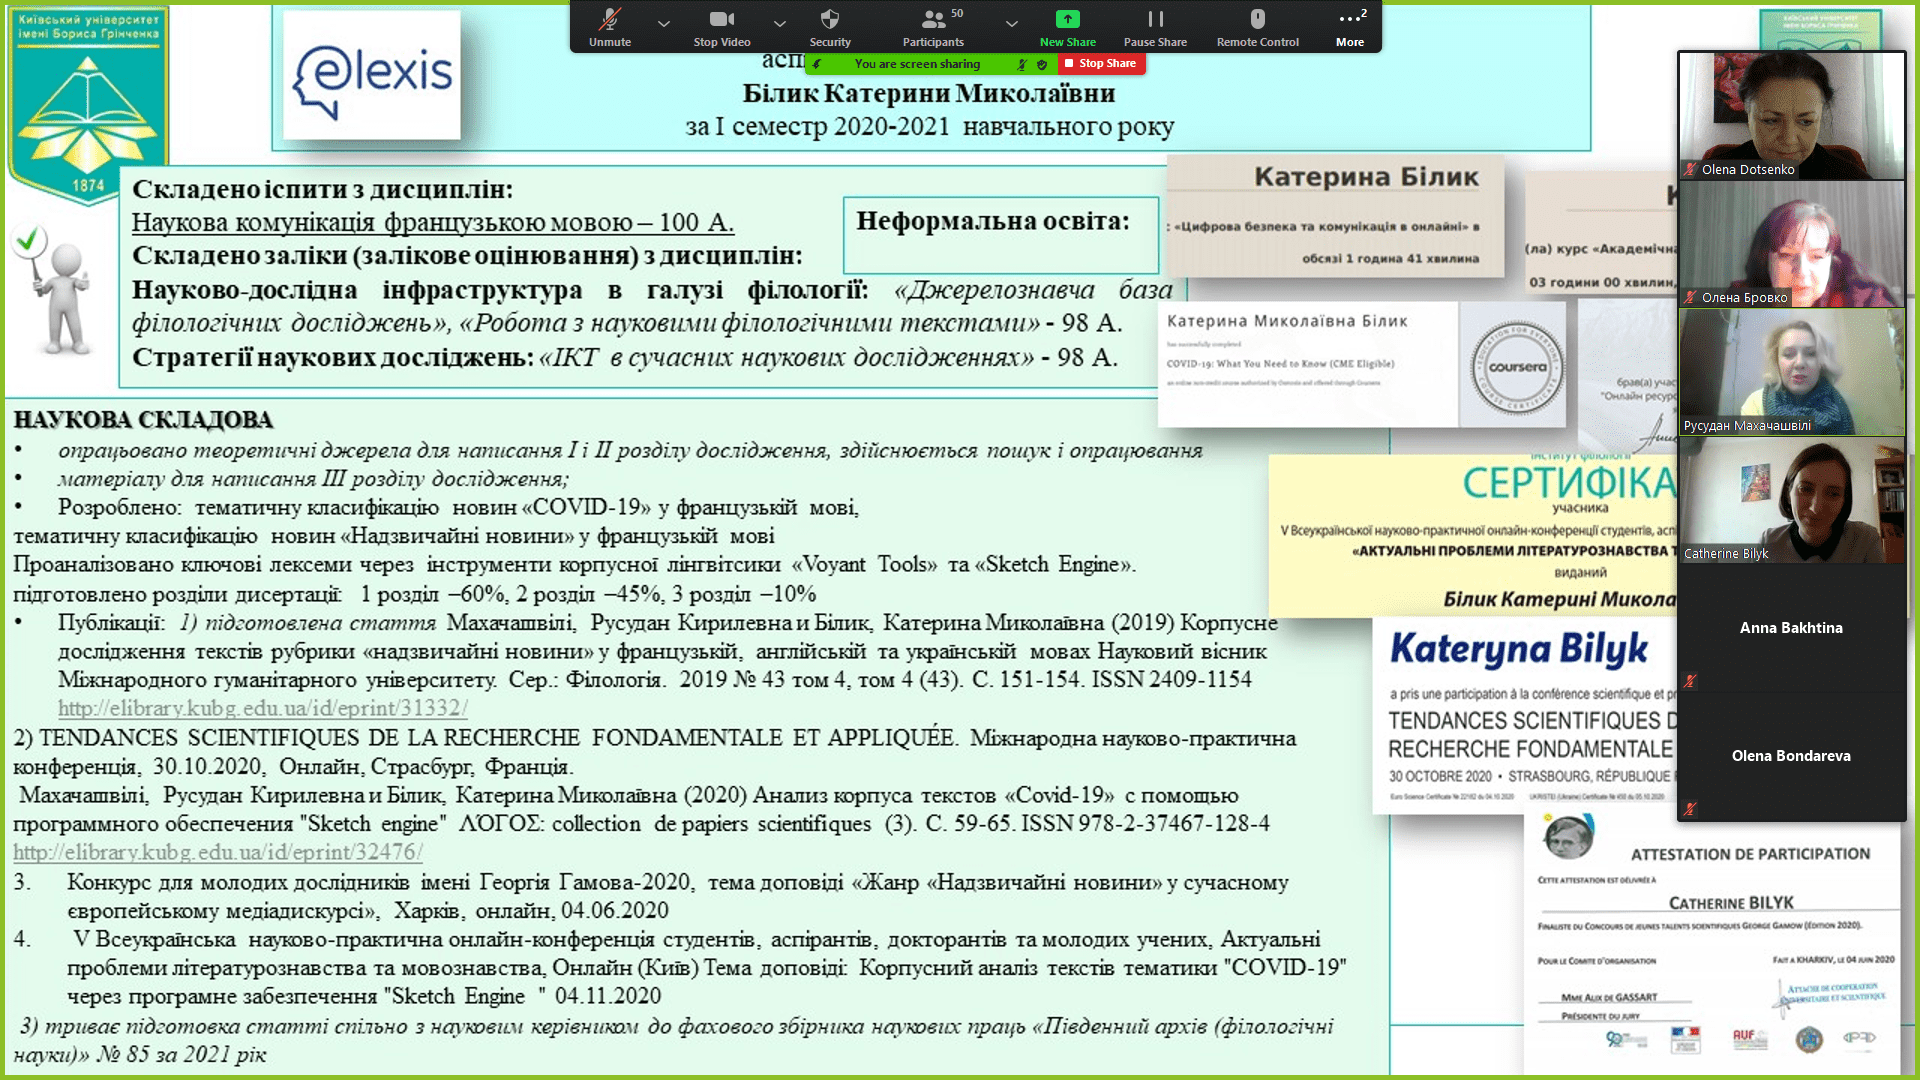Click the Stop Video camera icon
This screenshot has height=1080, width=1920.
[x=721, y=20]
